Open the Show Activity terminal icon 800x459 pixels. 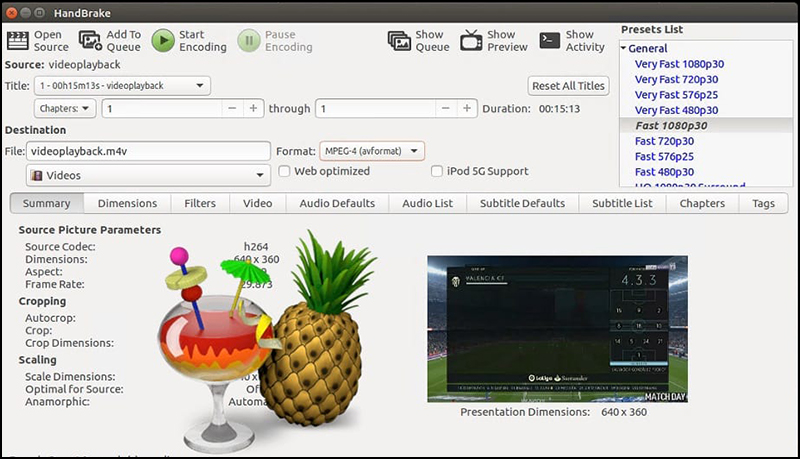coord(549,40)
